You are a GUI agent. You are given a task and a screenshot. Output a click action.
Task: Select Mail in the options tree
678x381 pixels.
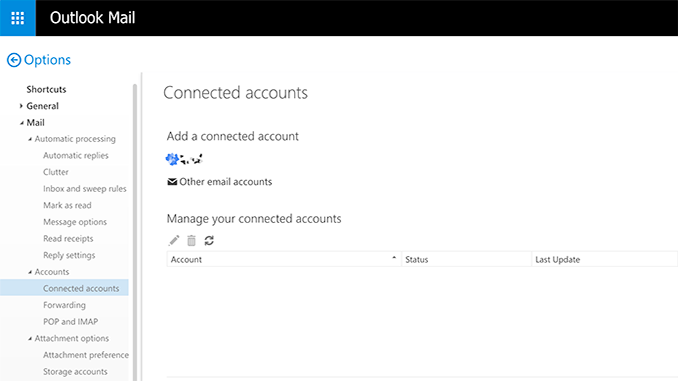pyautogui.click(x=35, y=123)
